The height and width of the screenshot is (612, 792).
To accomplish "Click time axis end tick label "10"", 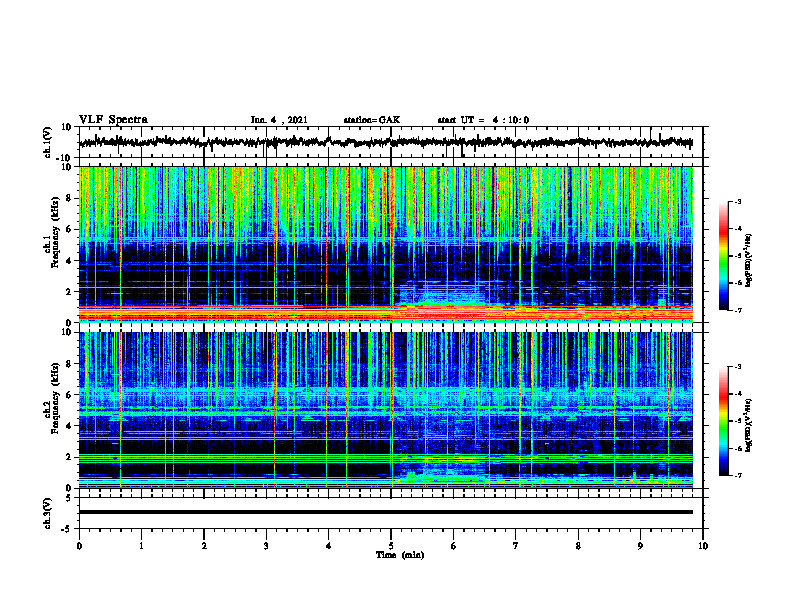I will coord(703,546).
